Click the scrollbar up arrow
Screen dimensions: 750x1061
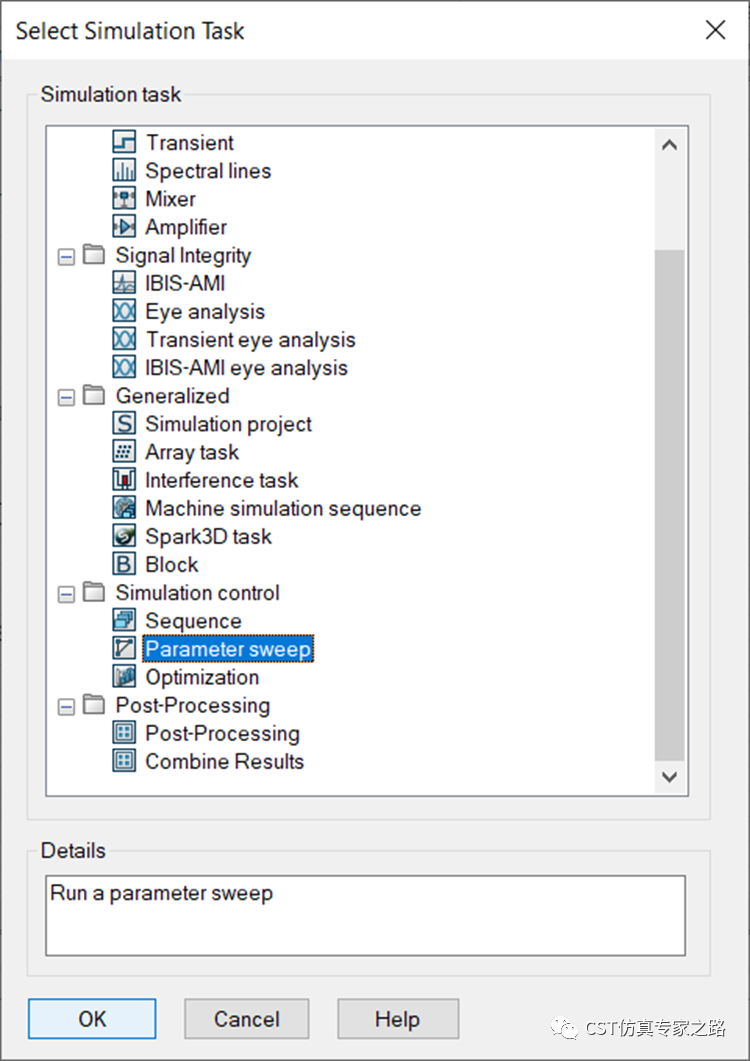point(669,145)
